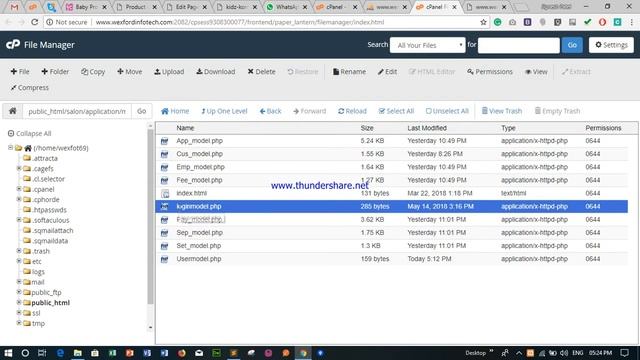
Task: Open Permissions for selected file
Action: [490, 71]
